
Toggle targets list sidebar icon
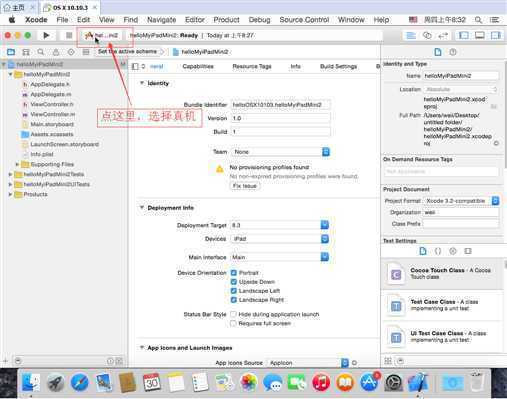click(x=135, y=66)
